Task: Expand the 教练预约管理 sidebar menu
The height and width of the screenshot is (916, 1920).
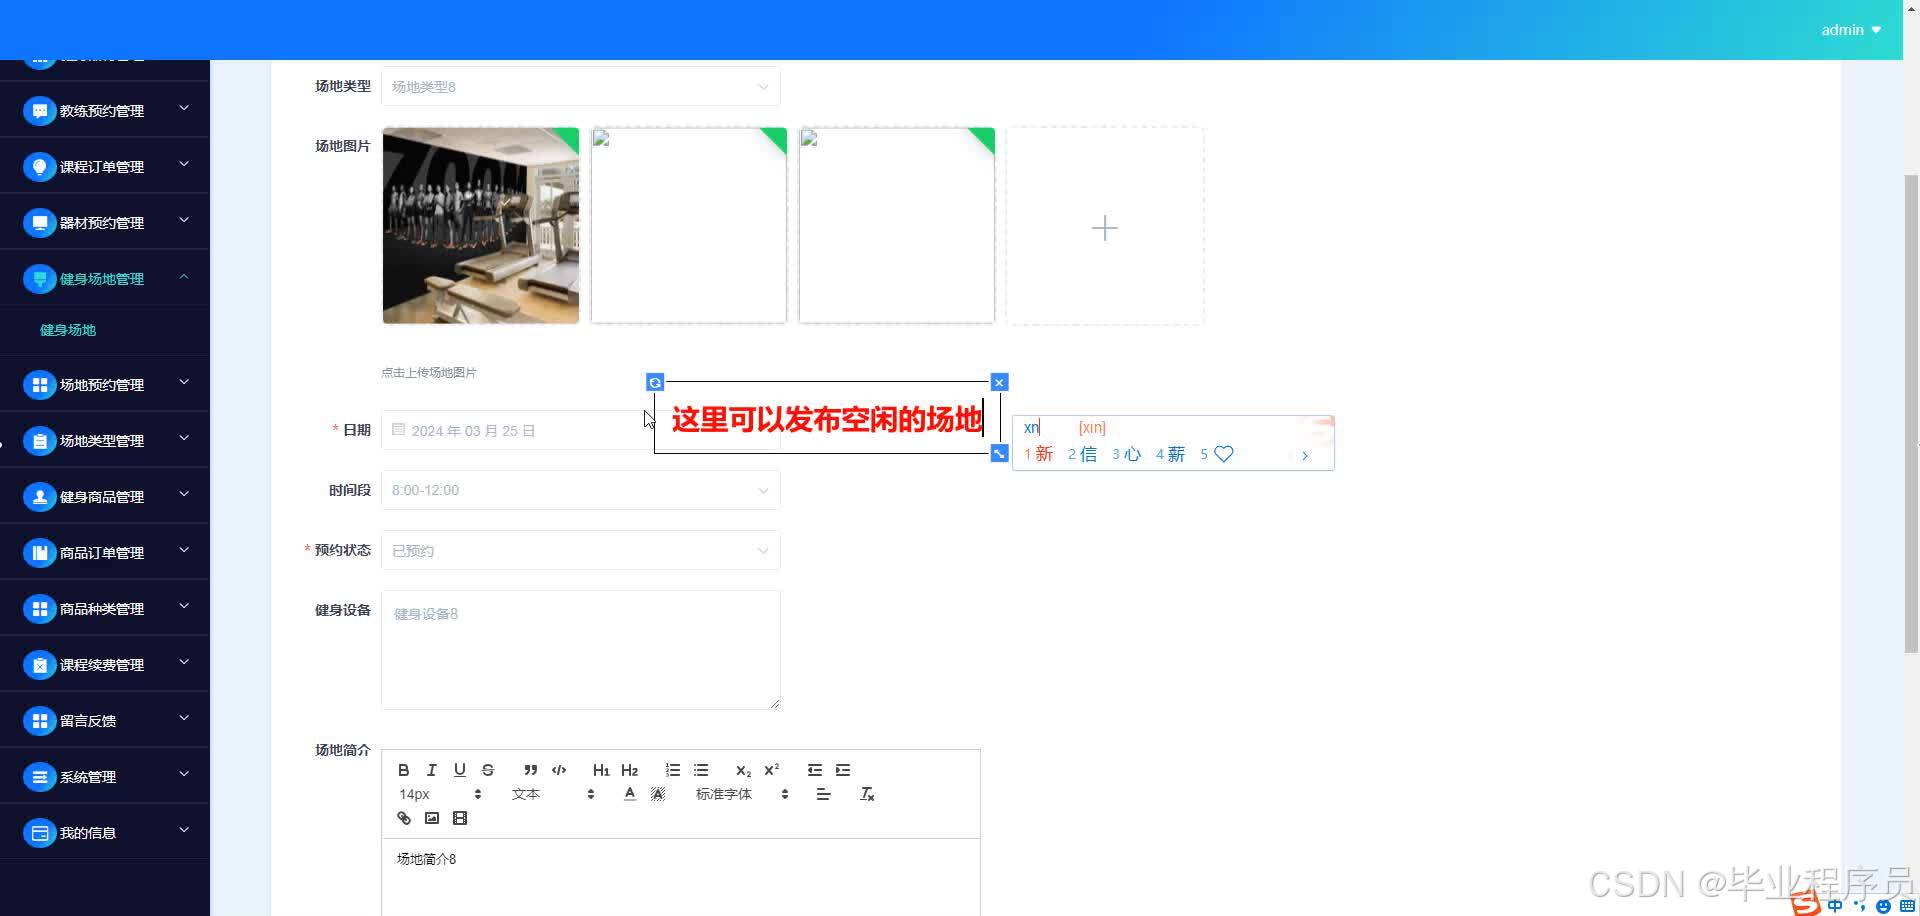Action: point(104,110)
